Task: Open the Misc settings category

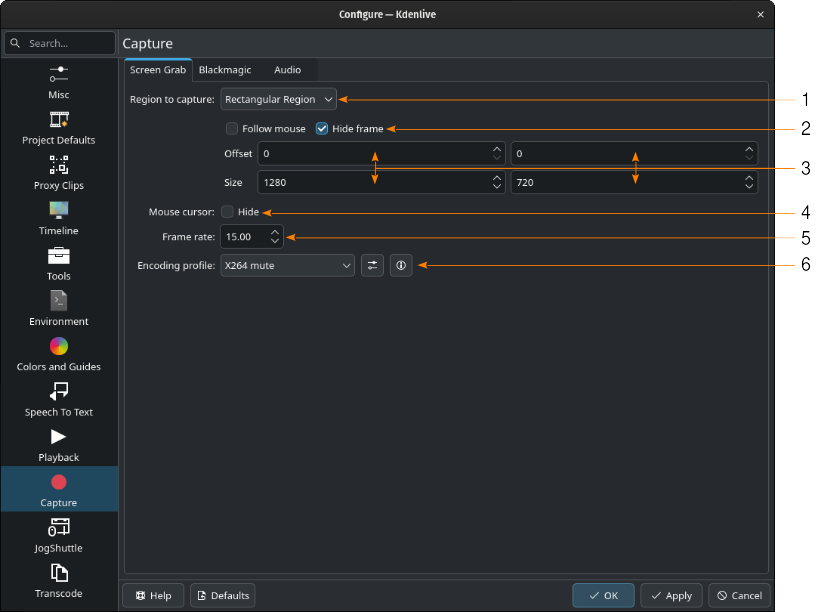Action: point(59,82)
